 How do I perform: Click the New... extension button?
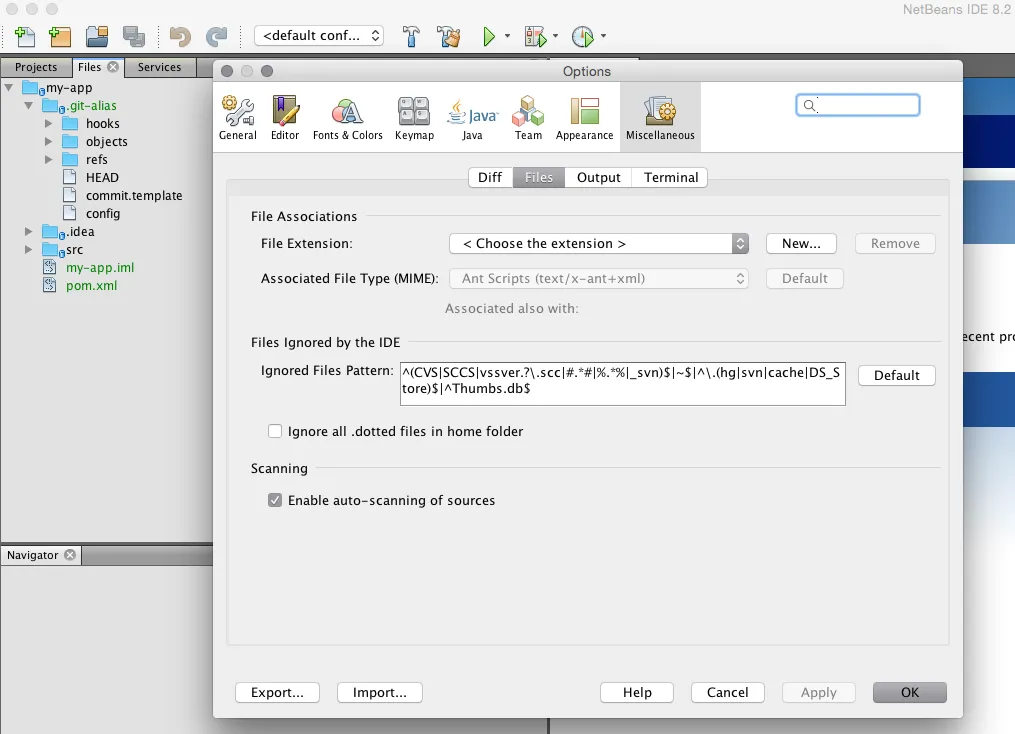point(801,243)
